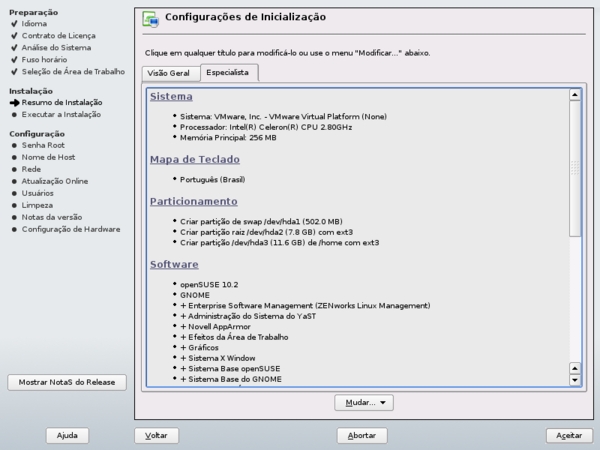The image size is (600, 450).
Task: Click the bullet beside Senha Root
Action: [14, 145]
